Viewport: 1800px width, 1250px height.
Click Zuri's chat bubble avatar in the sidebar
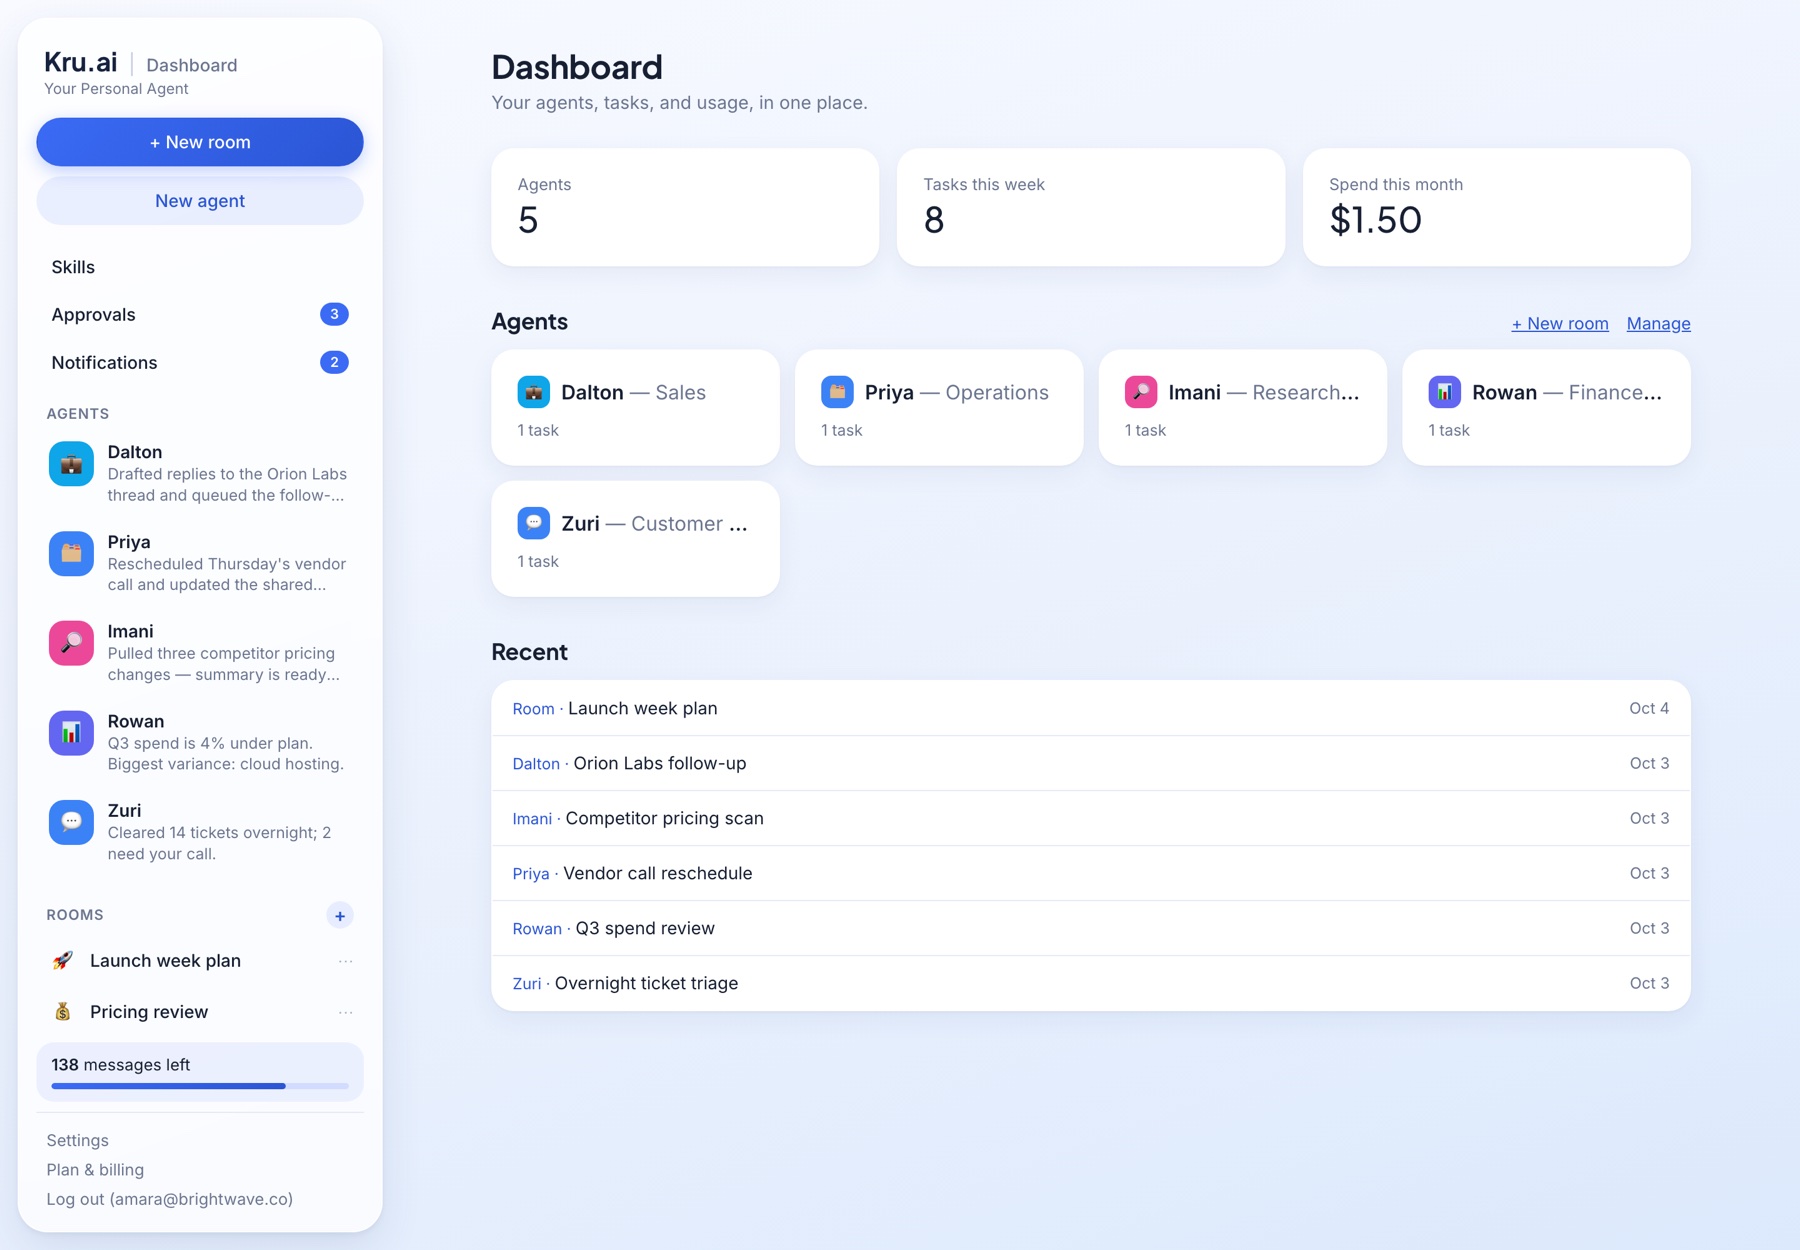tap(71, 822)
